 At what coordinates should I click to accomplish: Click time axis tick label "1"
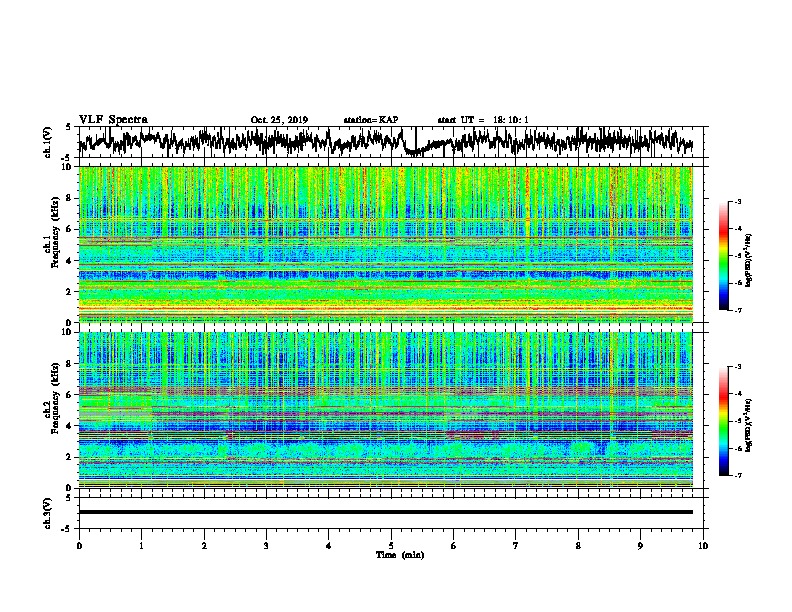pos(141,546)
